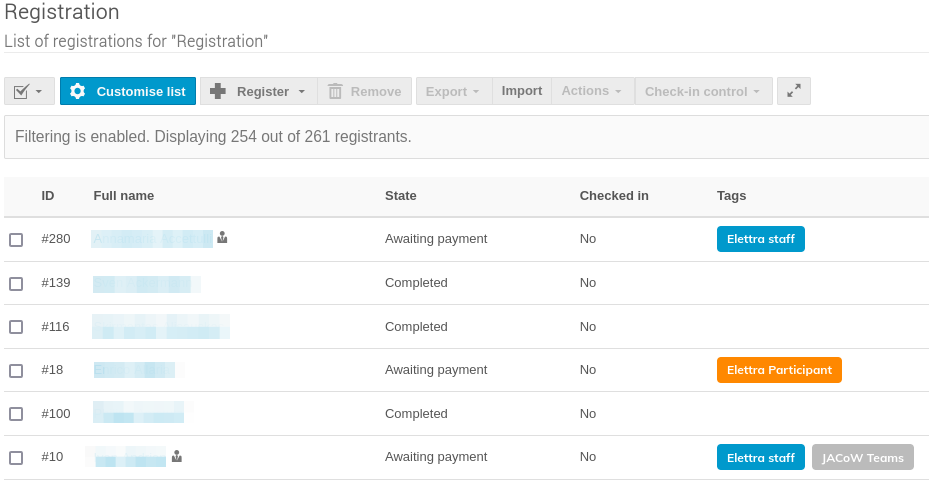Image resolution: width=929 pixels, height=487 pixels.
Task: Select the checkbox for registration #139
Action: (x=16, y=284)
